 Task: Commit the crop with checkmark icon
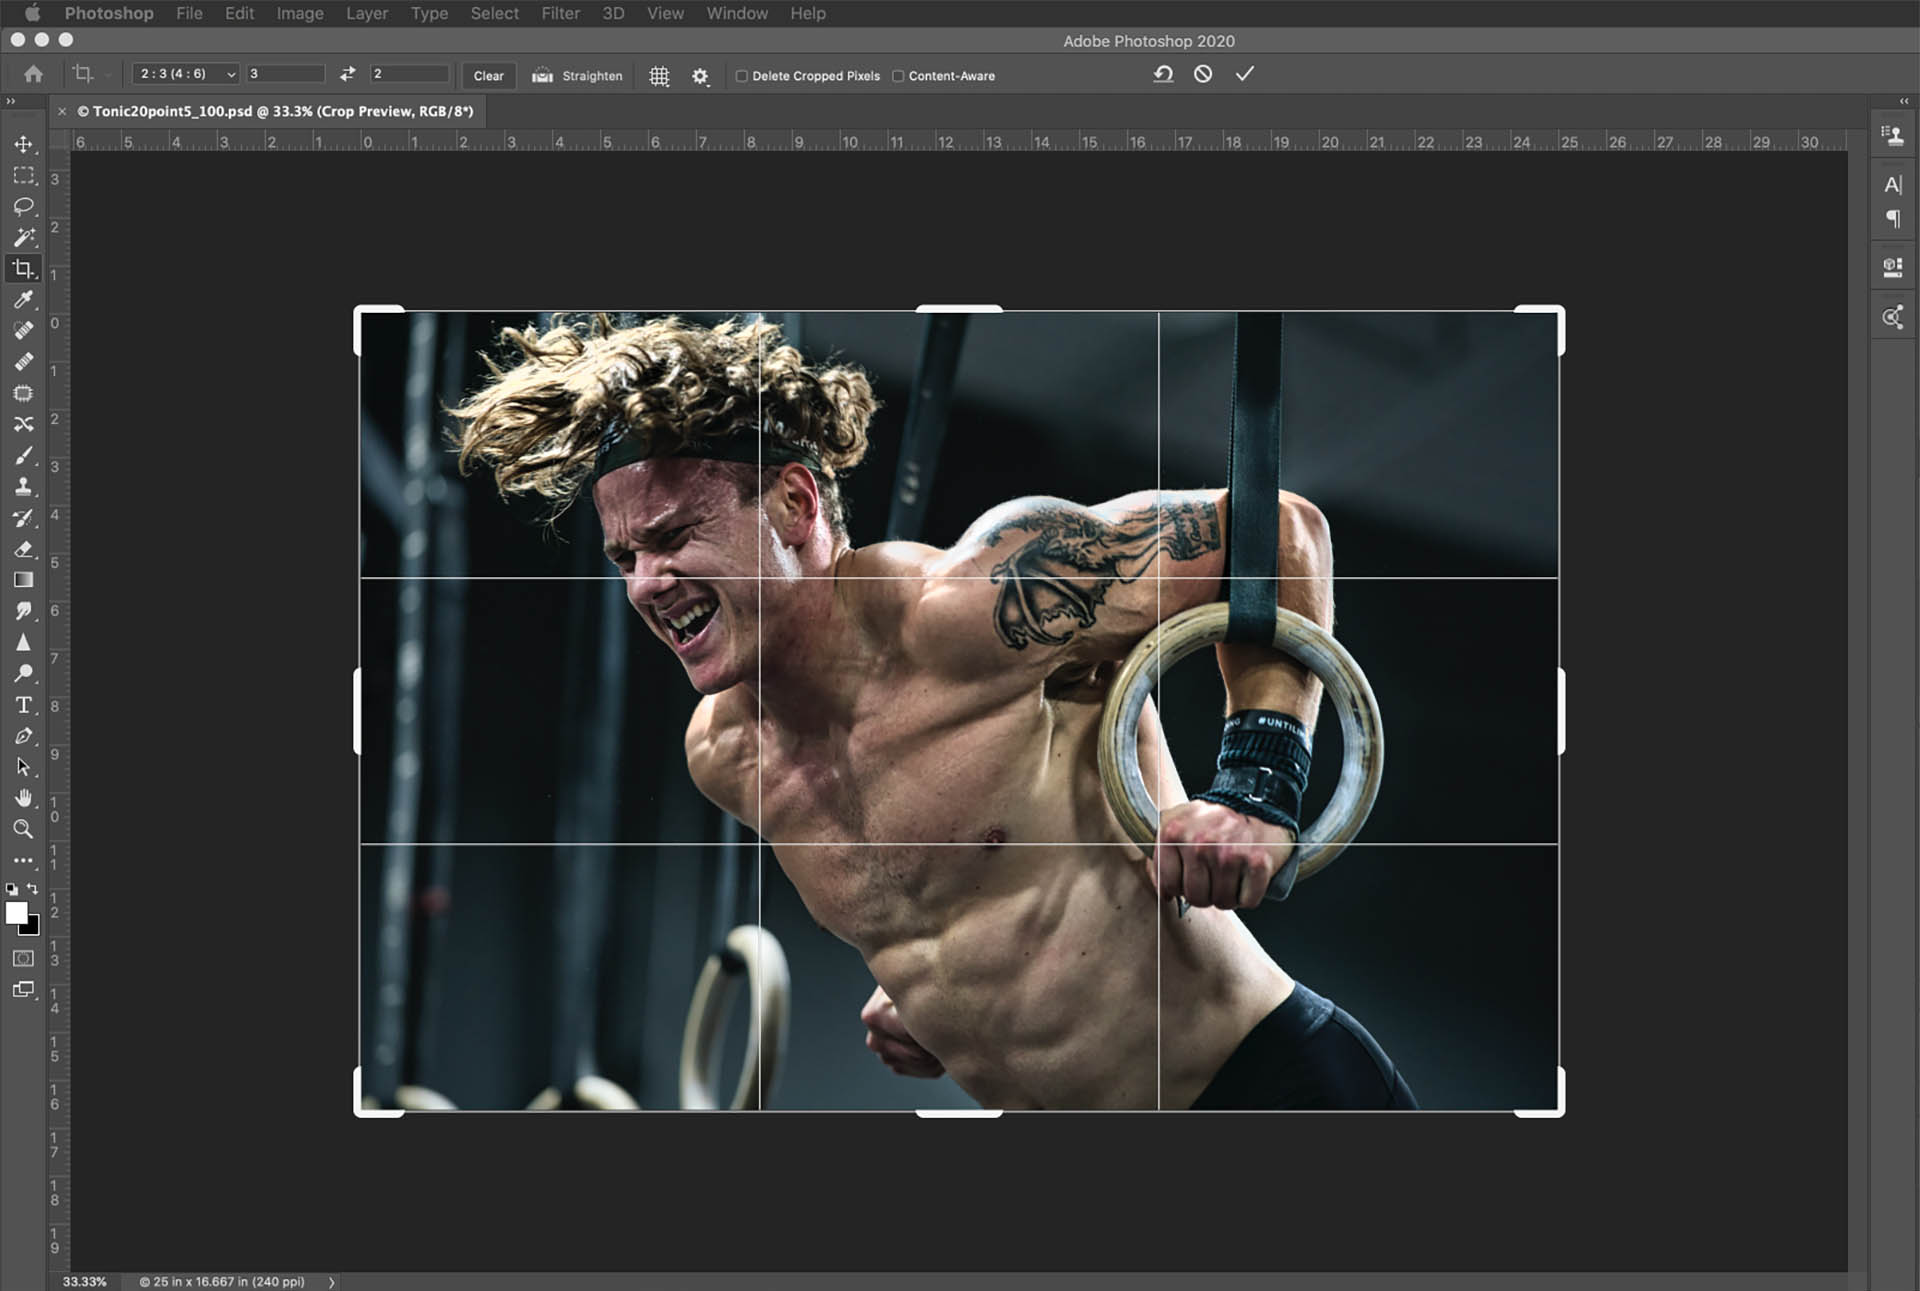point(1244,74)
